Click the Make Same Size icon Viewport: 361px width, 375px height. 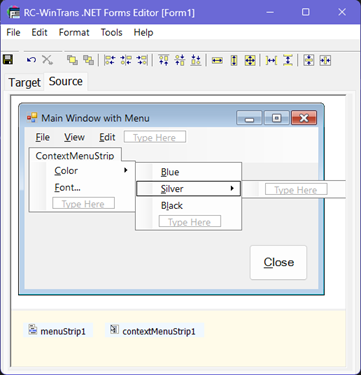coord(250,60)
